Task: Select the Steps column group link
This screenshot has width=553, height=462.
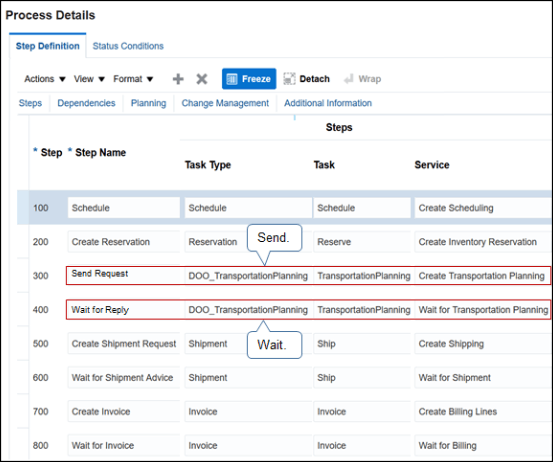Action: (30, 103)
